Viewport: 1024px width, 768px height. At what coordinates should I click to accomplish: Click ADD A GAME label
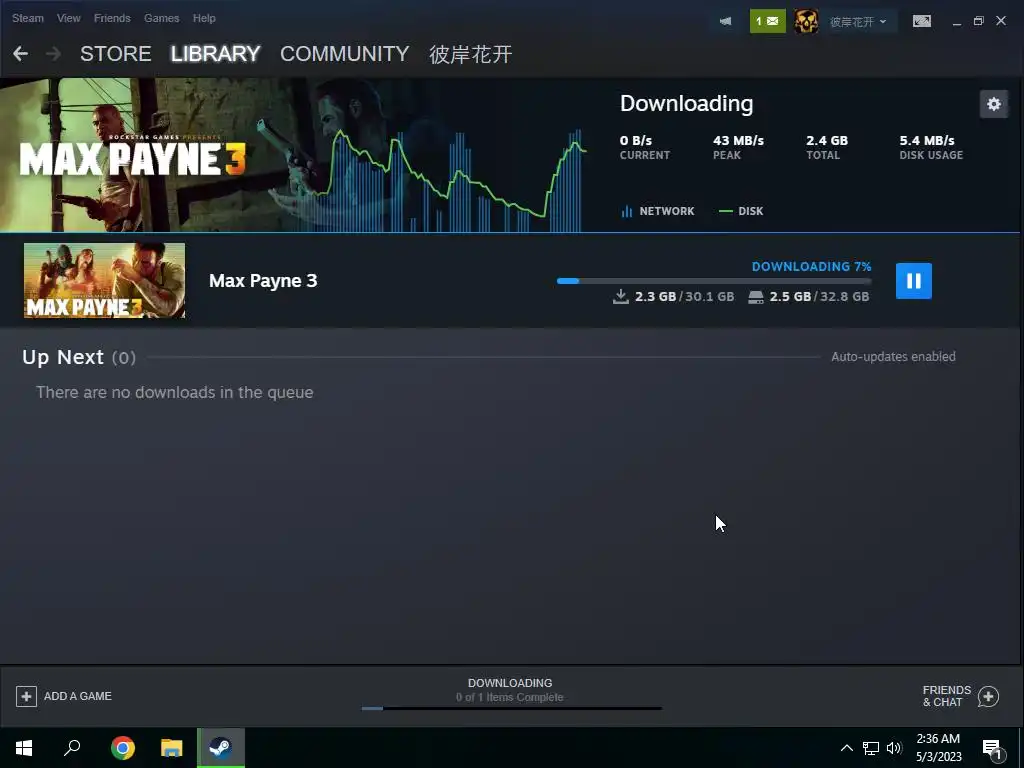point(78,696)
